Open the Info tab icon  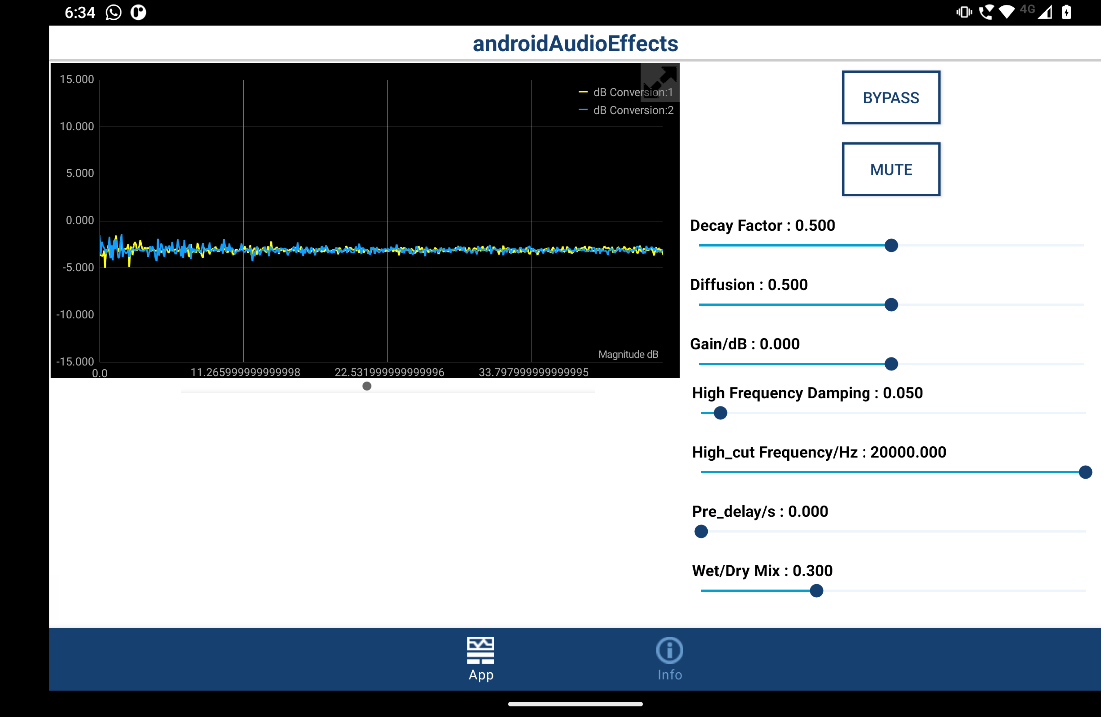pyautogui.click(x=669, y=651)
